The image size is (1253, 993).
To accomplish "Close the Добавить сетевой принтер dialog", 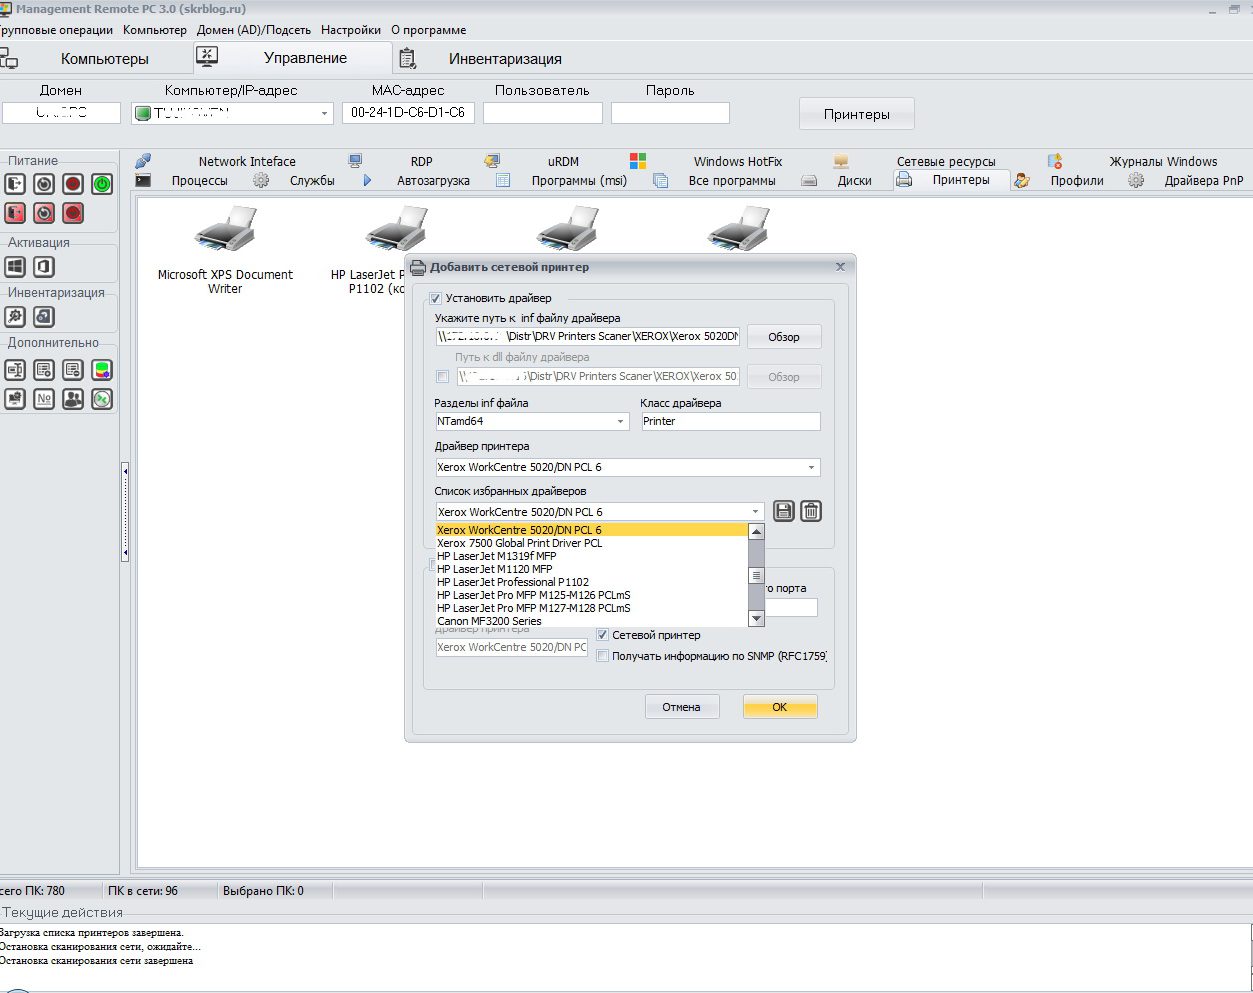I will pos(840,267).
